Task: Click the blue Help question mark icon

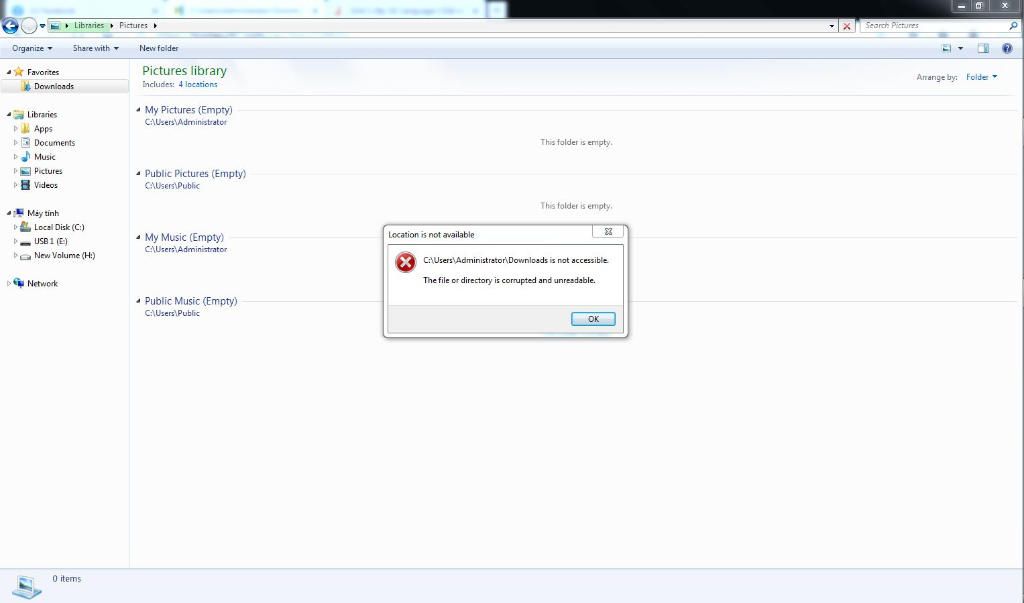Action: click(1007, 48)
